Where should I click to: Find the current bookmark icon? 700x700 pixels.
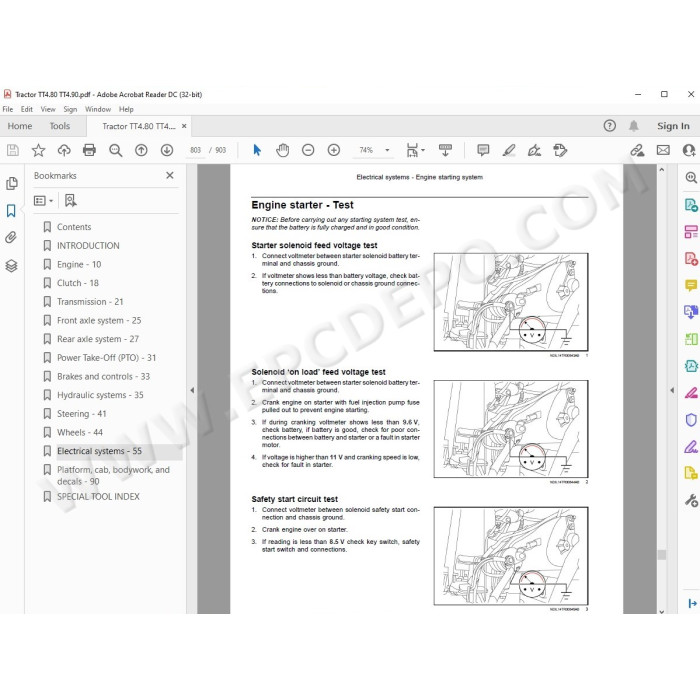tap(71, 200)
